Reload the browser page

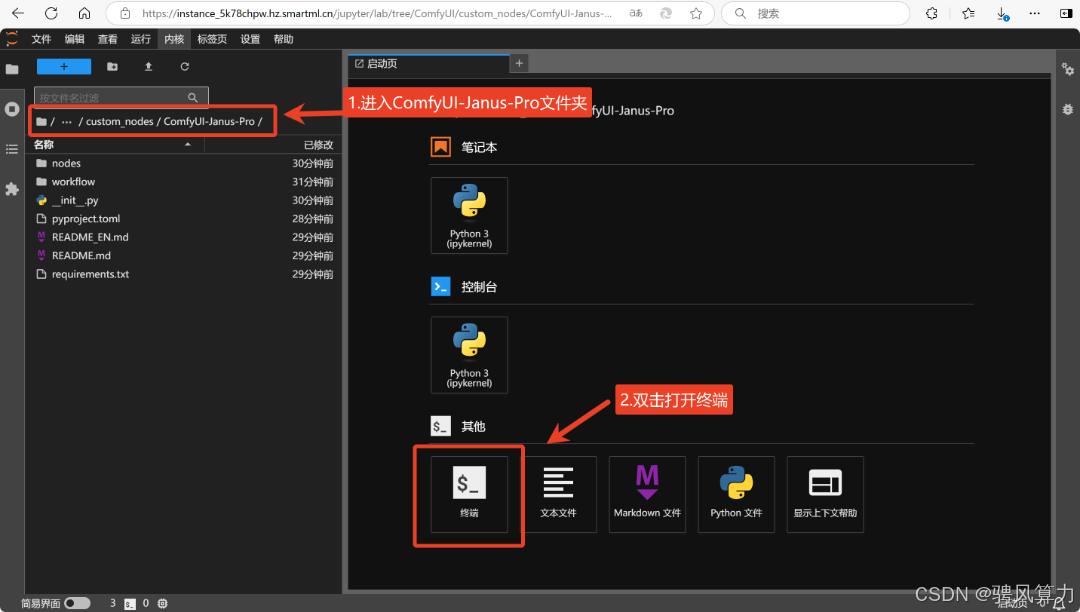coord(51,13)
